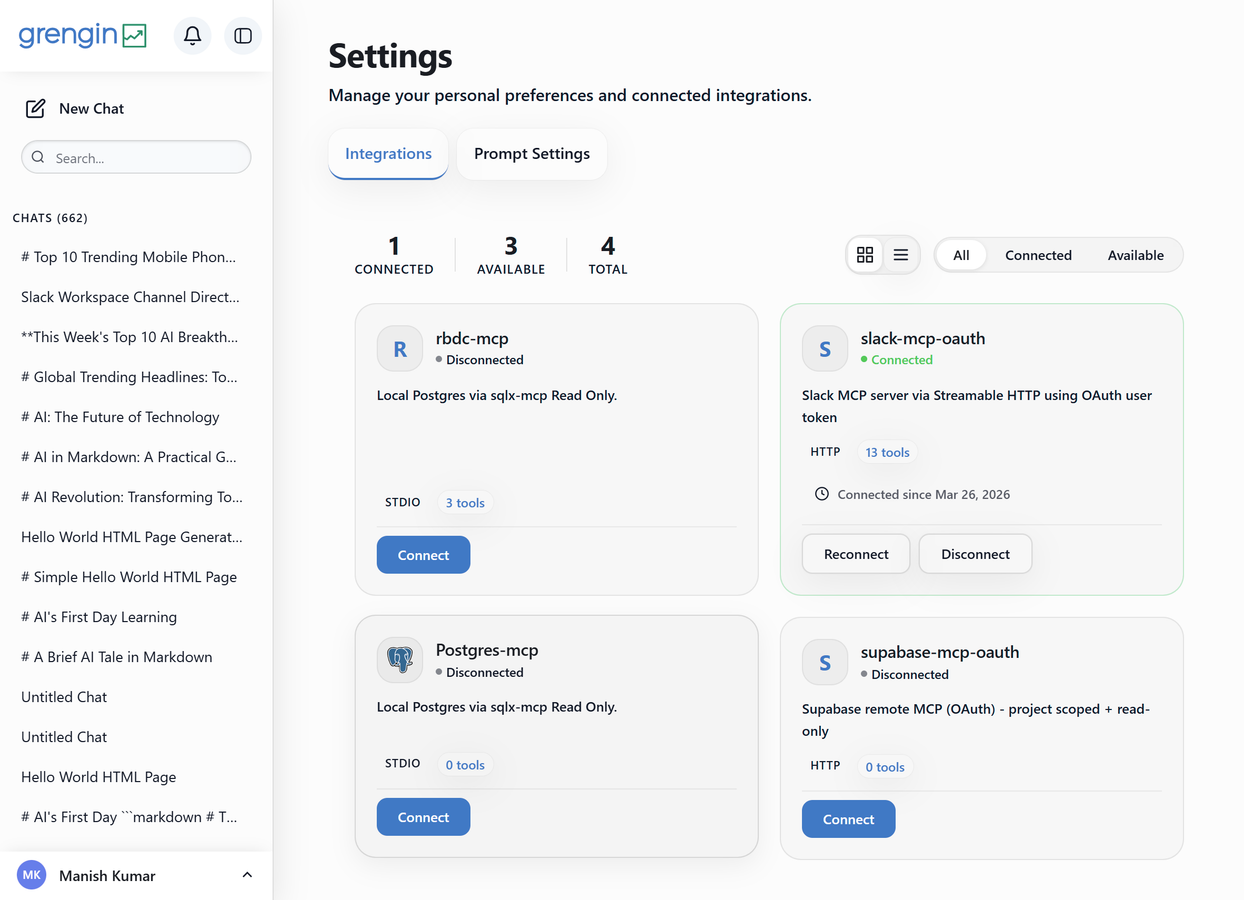Image resolution: width=1244 pixels, height=900 pixels.
Task: Click the green Connected status on slack-mcp-oauth
Action: pos(897,360)
